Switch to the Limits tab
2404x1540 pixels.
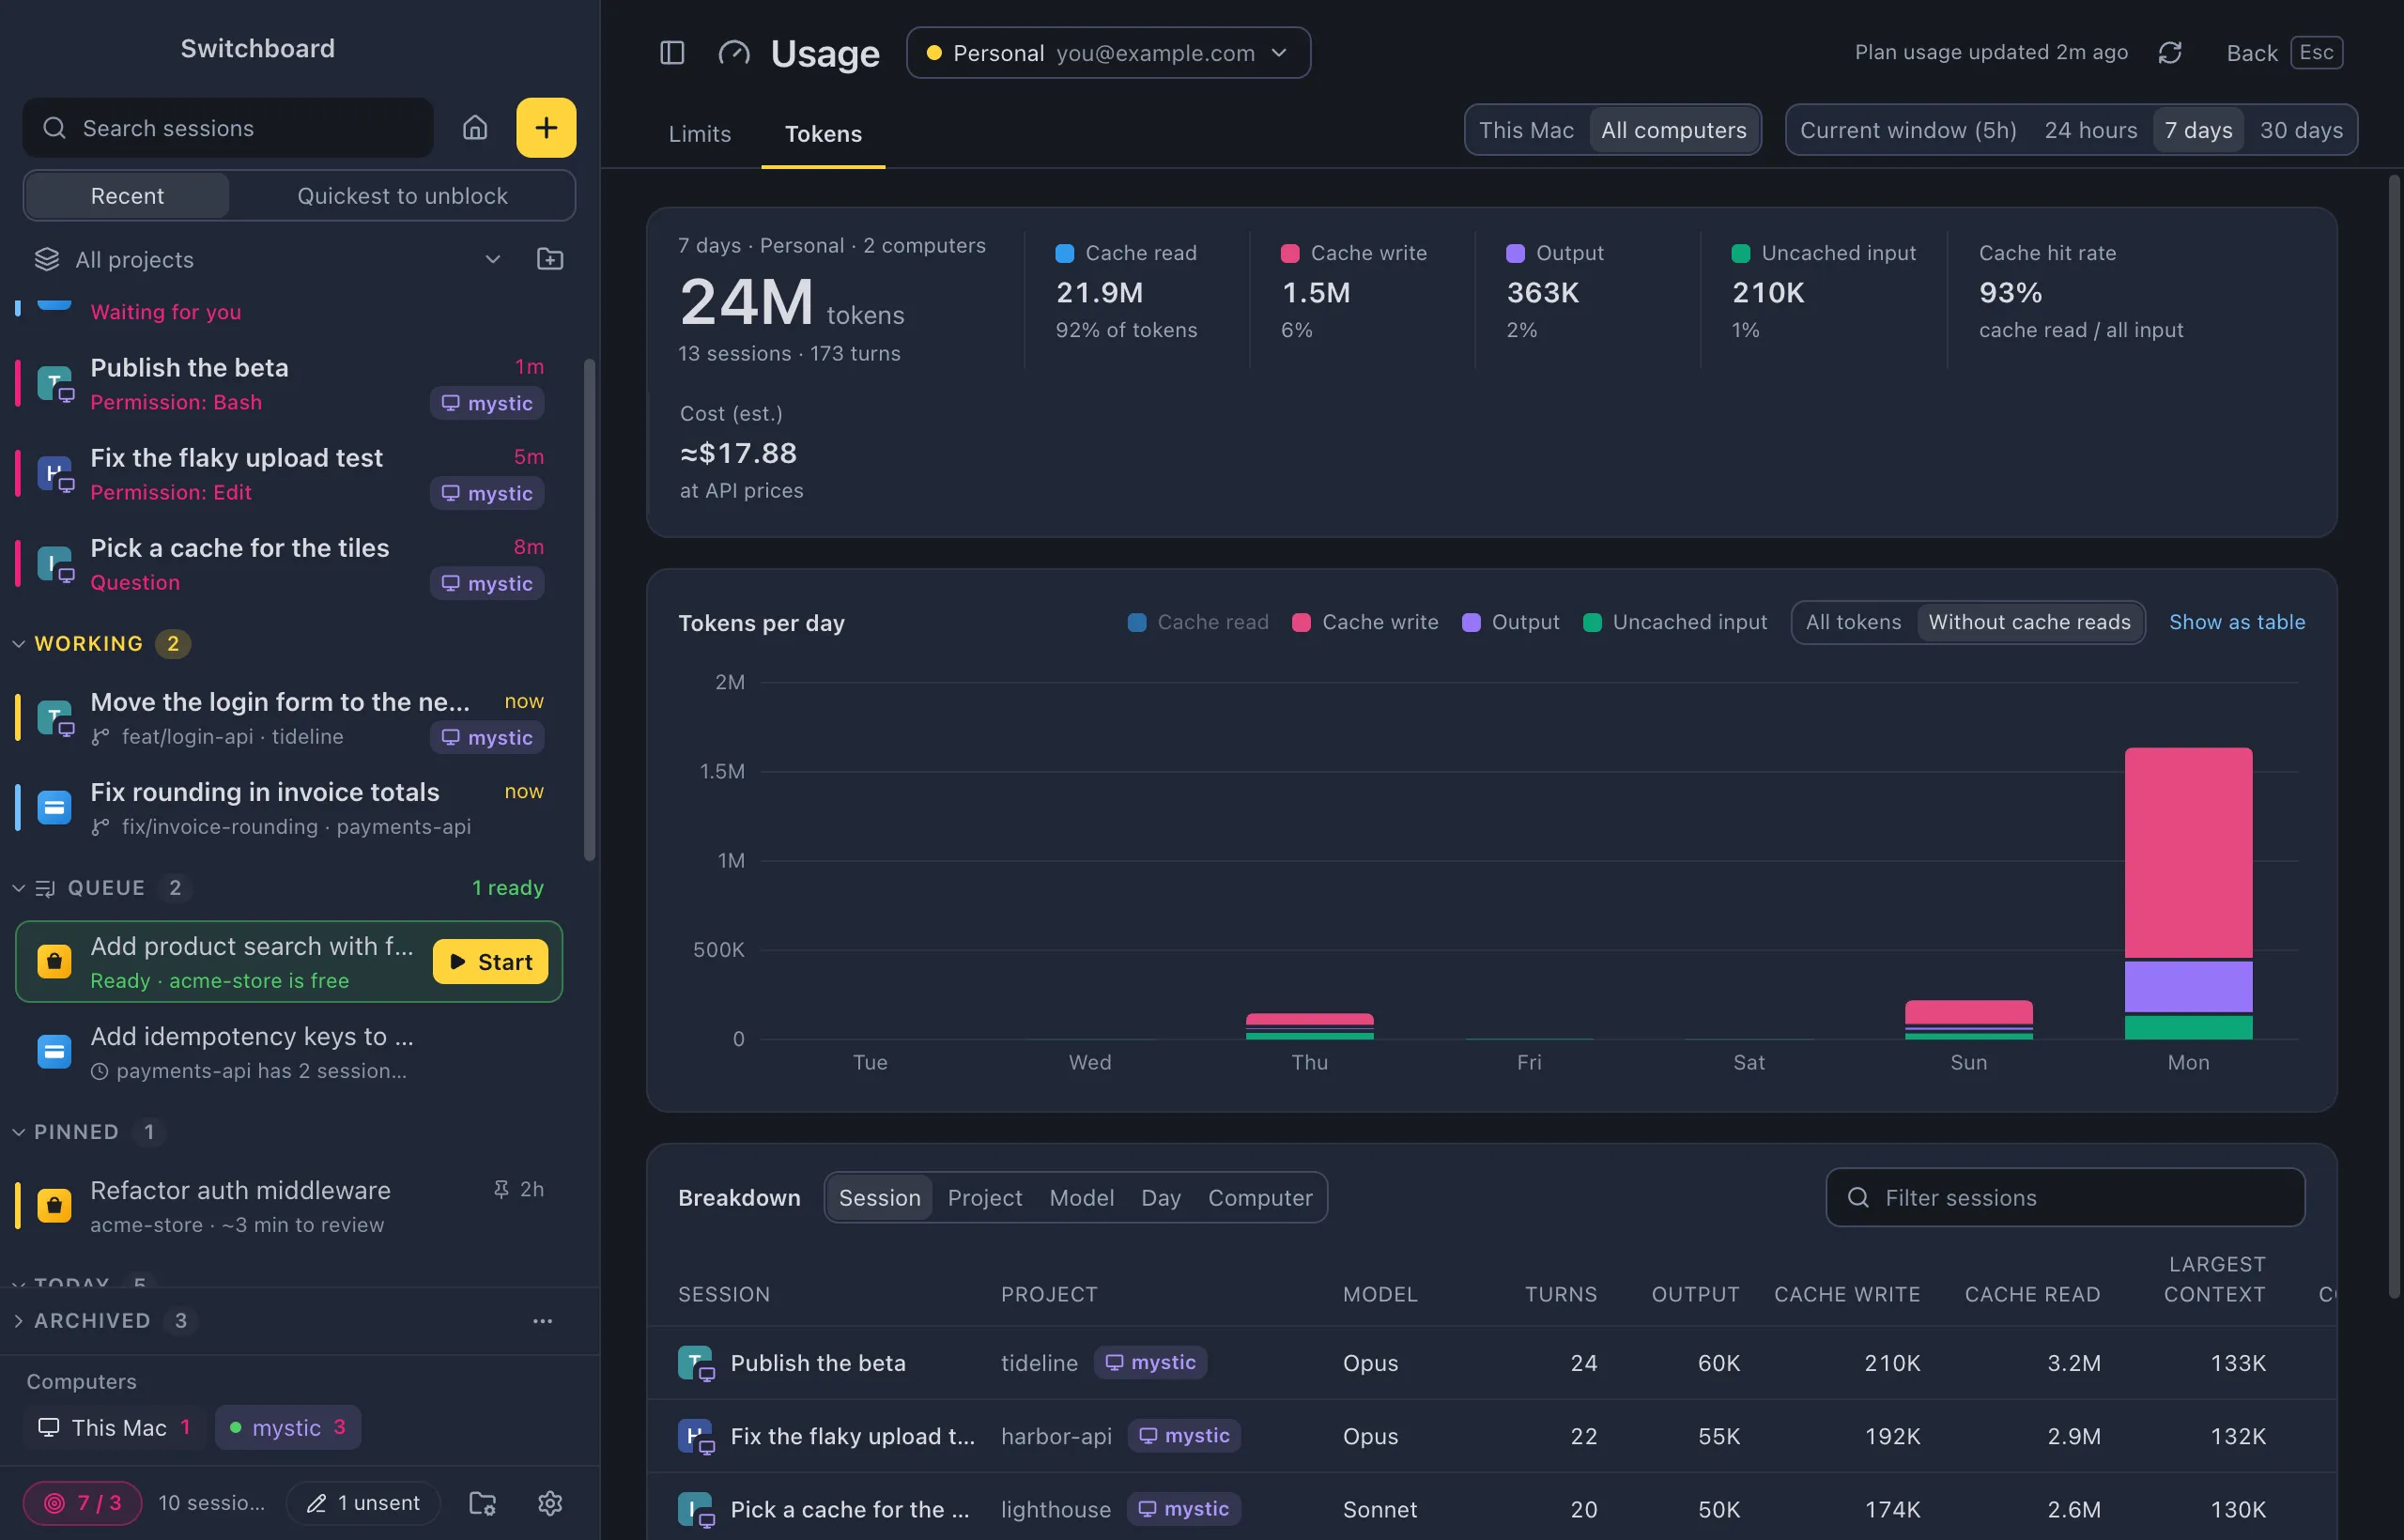click(x=699, y=134)
